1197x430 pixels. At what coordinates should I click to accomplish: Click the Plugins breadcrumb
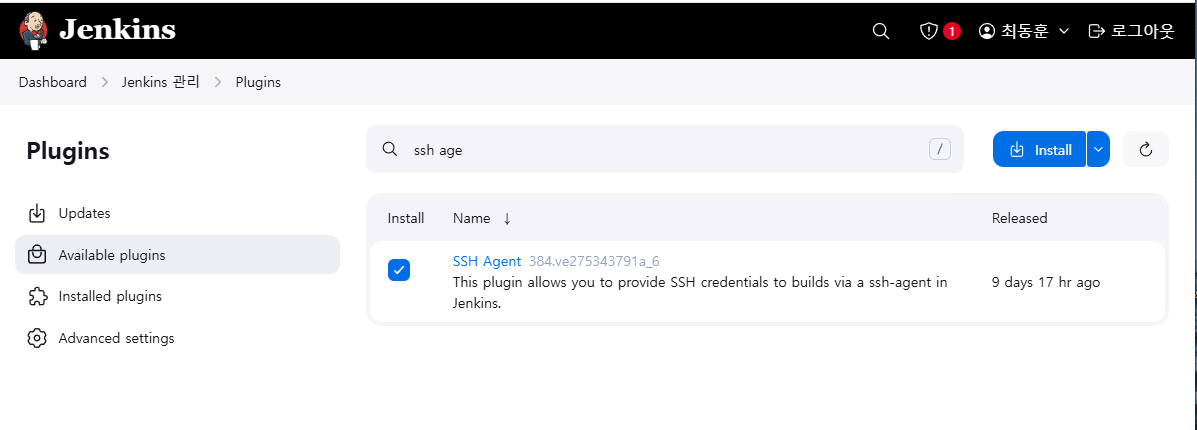tap(258, 82)
